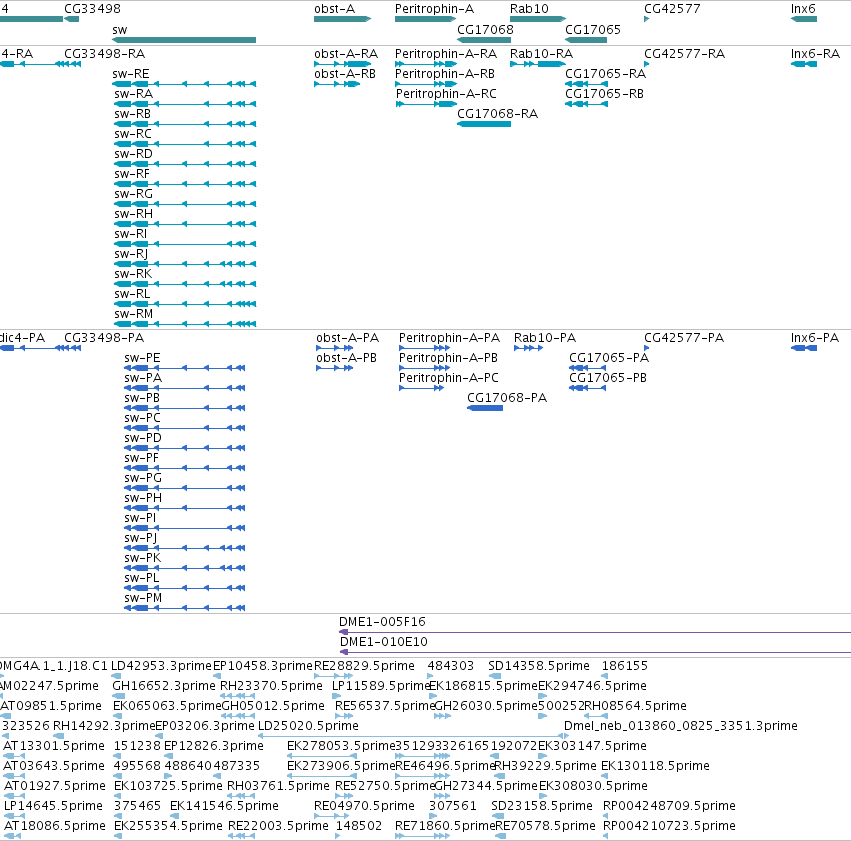851x841 pixels.
Task: Click the Rab10-PA protein
Action: (x=529, y=348)
